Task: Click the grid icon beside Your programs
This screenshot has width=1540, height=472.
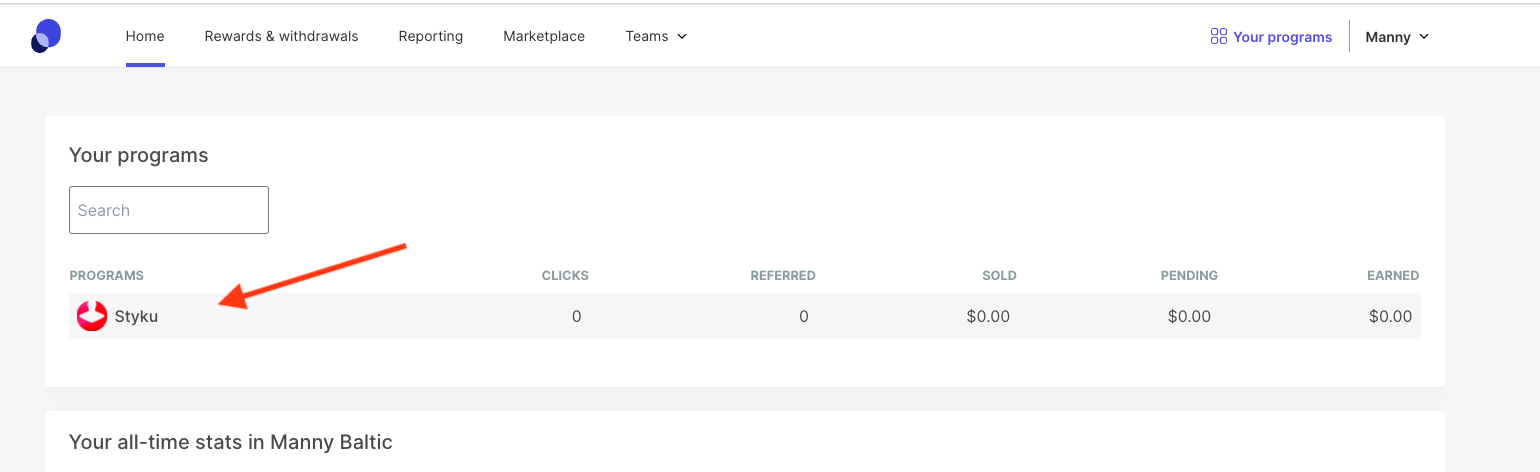Action: (x=1218, y=37)
